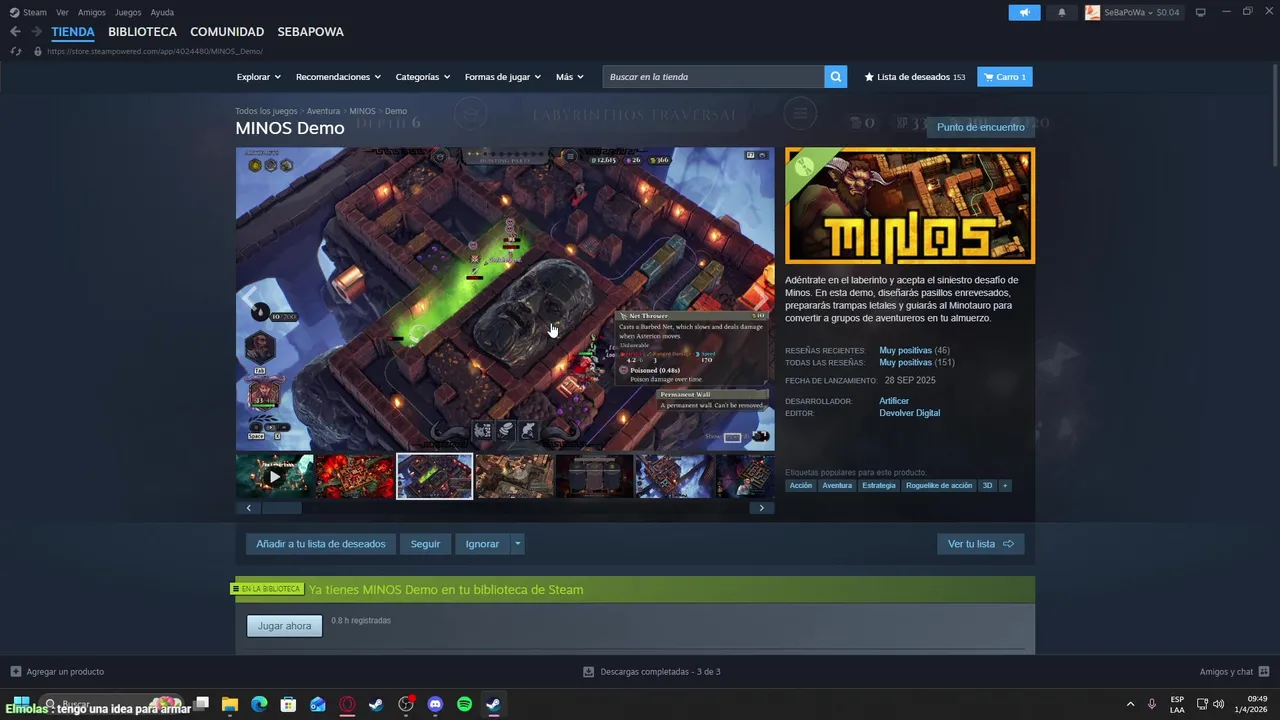The width and height of the screenshot is (1280, 720).
Task: Click the Estrategia tag
Action: pyautogui.click(x=879, y=486)
